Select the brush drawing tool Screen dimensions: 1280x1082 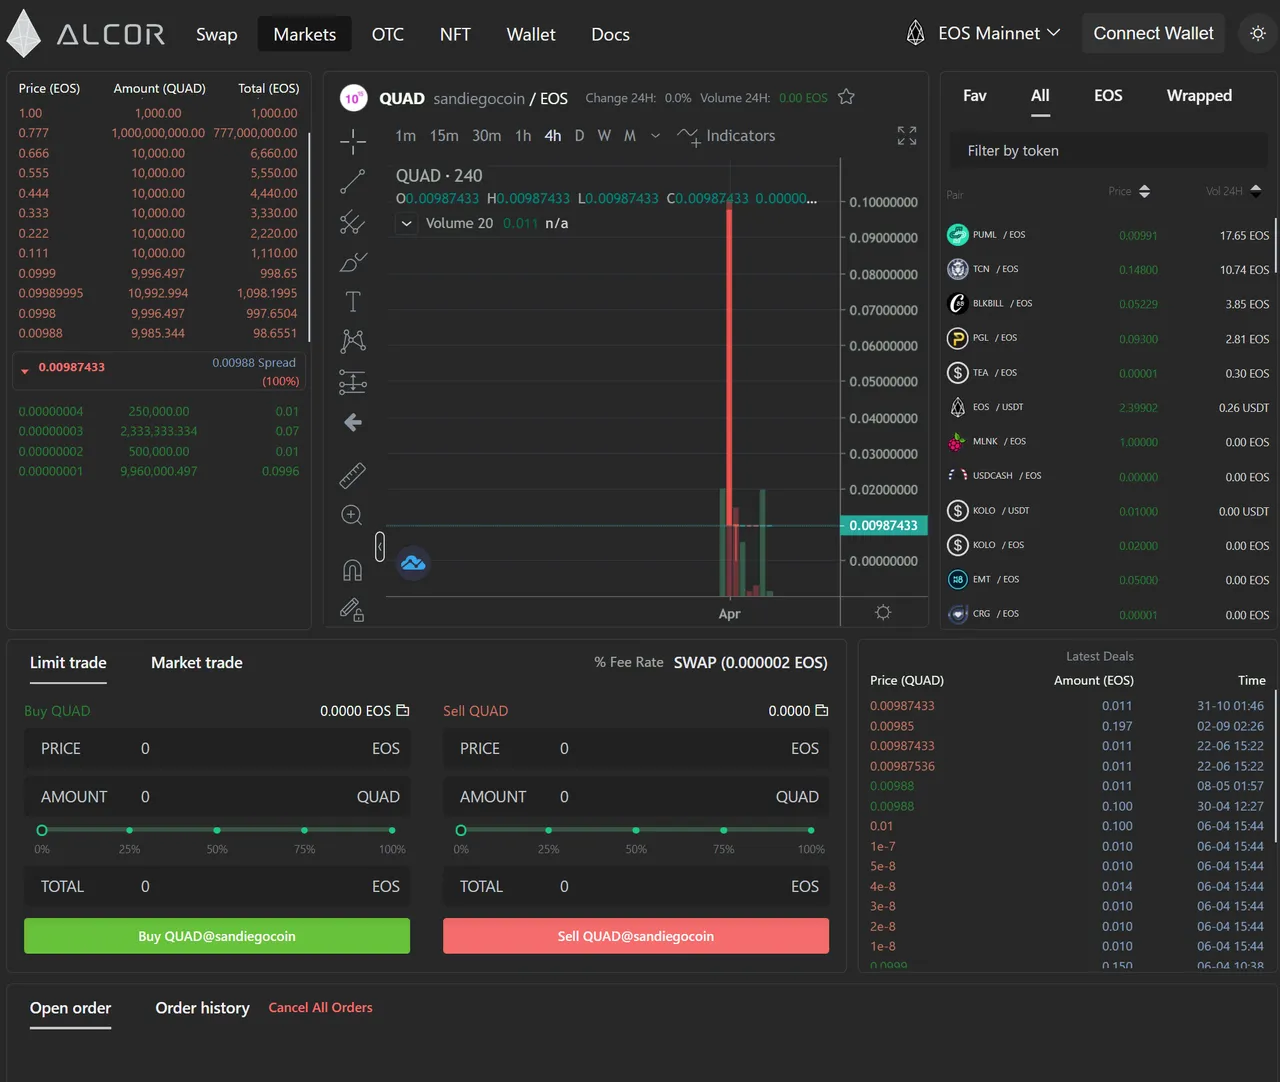(x=353, y=262)
